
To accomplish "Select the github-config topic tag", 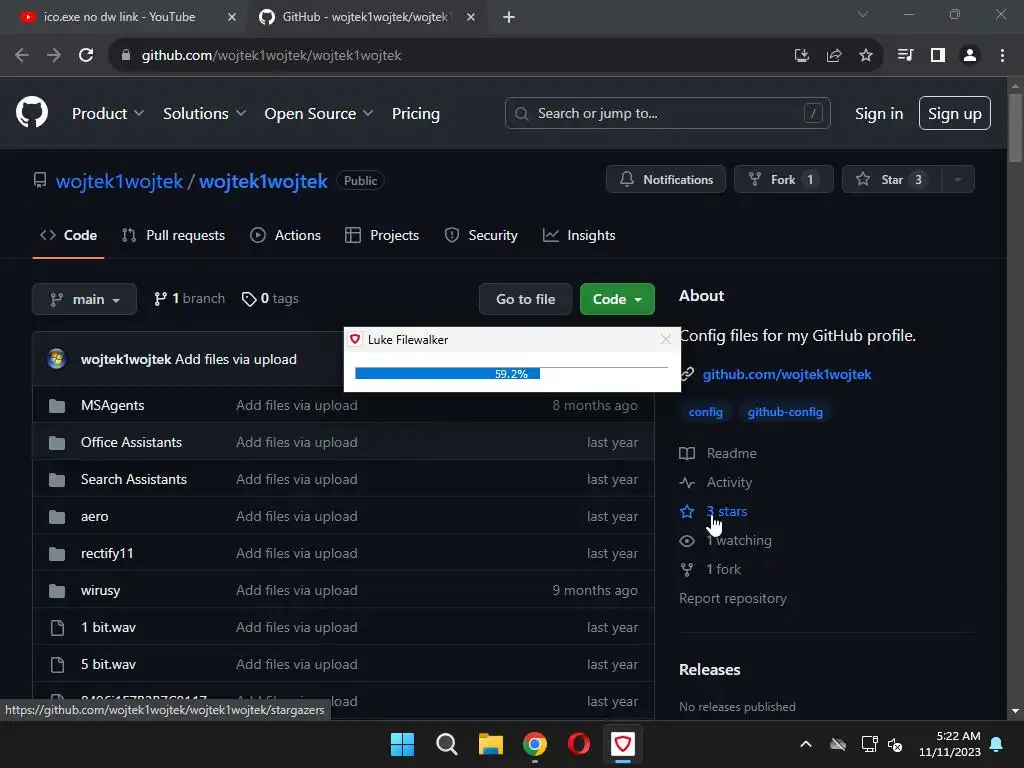I will [x=785, y=412].
